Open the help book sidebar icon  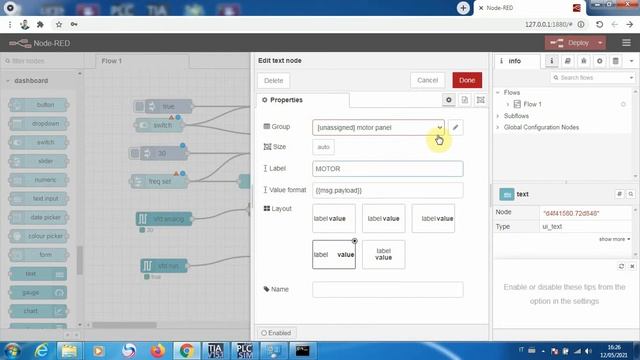tap(567, 61)
